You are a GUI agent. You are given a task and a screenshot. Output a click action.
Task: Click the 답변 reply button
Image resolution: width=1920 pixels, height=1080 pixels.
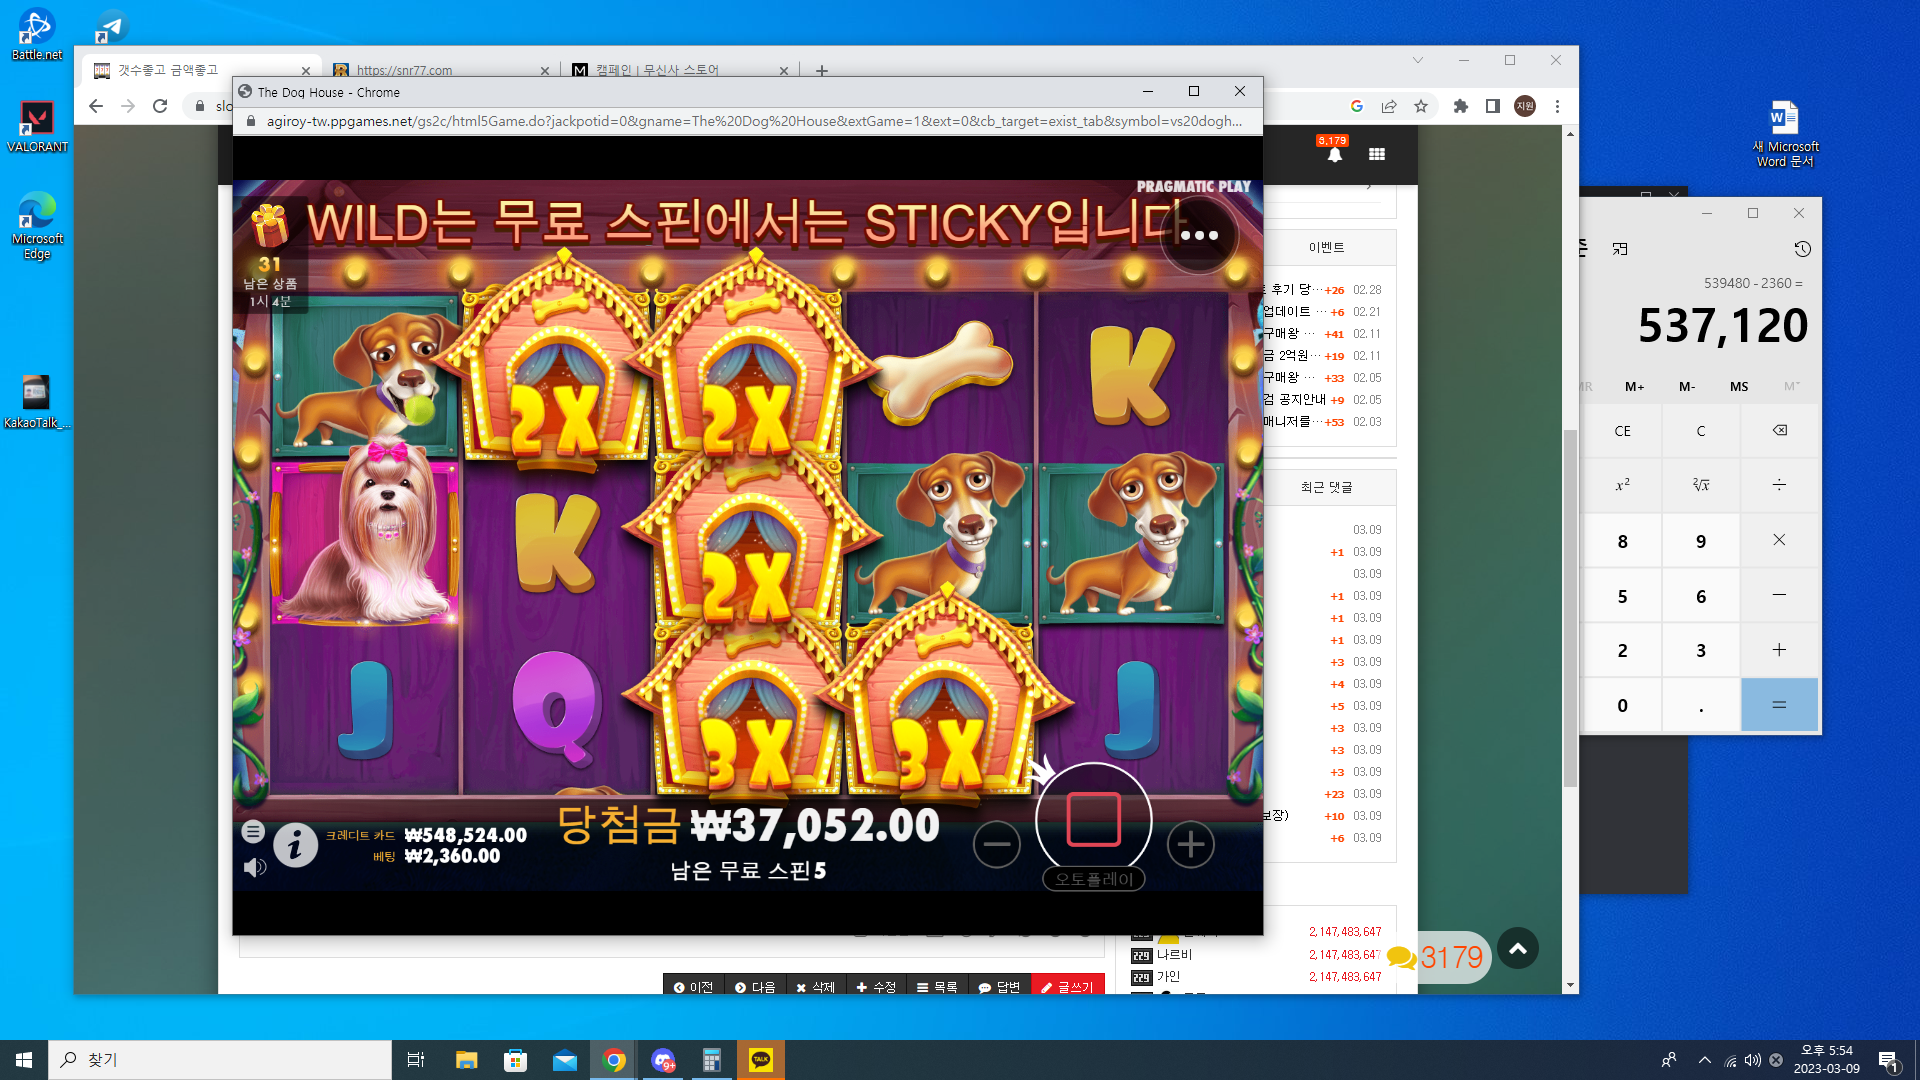(x=999, y=986)
